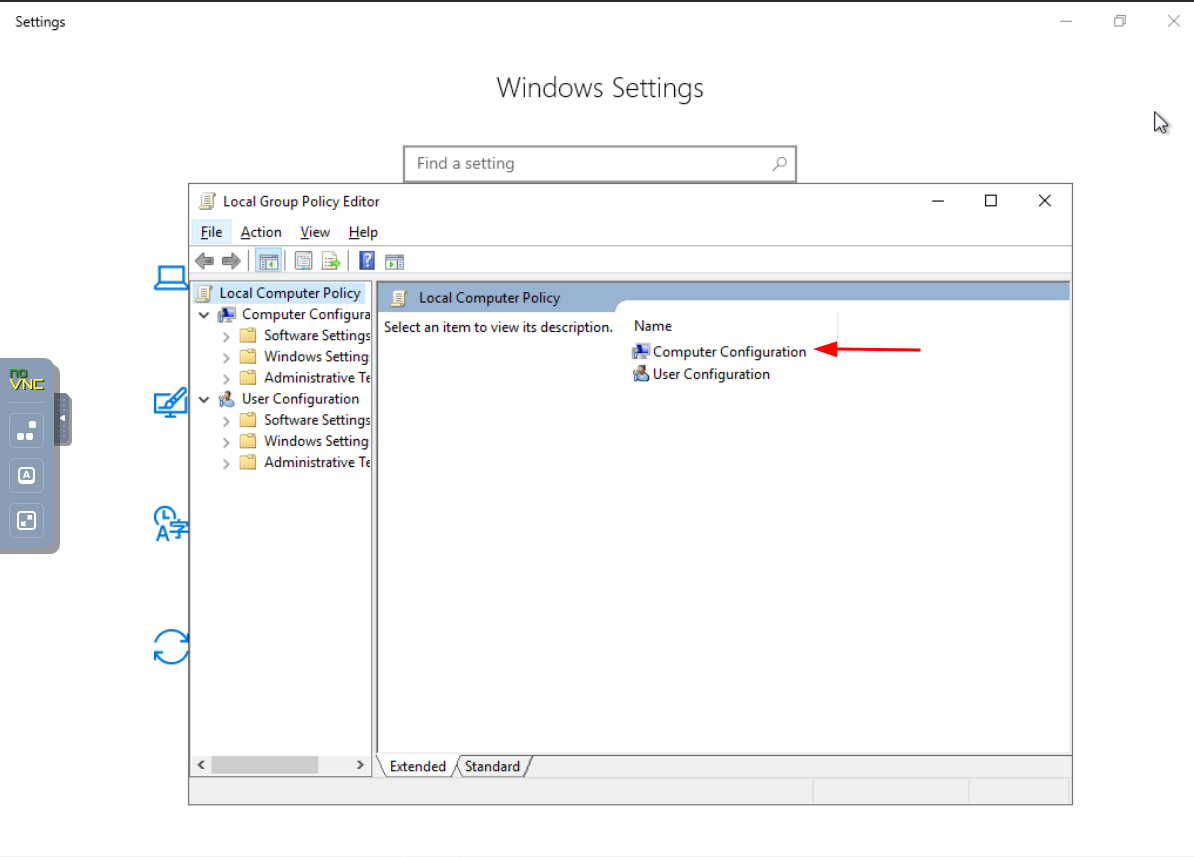The image size is (1194, 857).
Task: Select User Configuration in the Name list
Action: [711, 375]
